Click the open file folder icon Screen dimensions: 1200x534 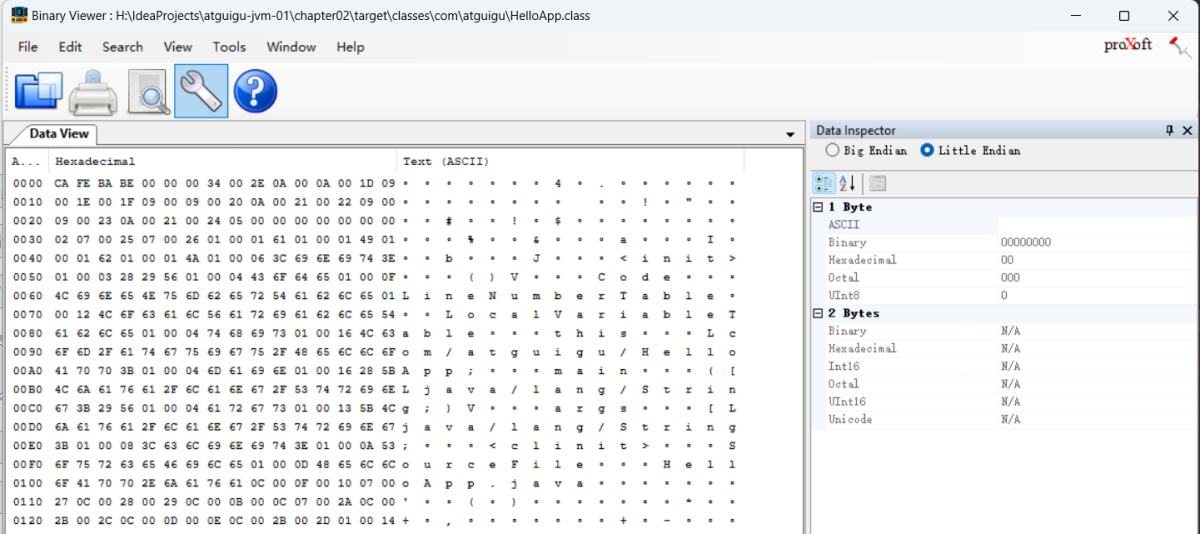click(39, 91)
